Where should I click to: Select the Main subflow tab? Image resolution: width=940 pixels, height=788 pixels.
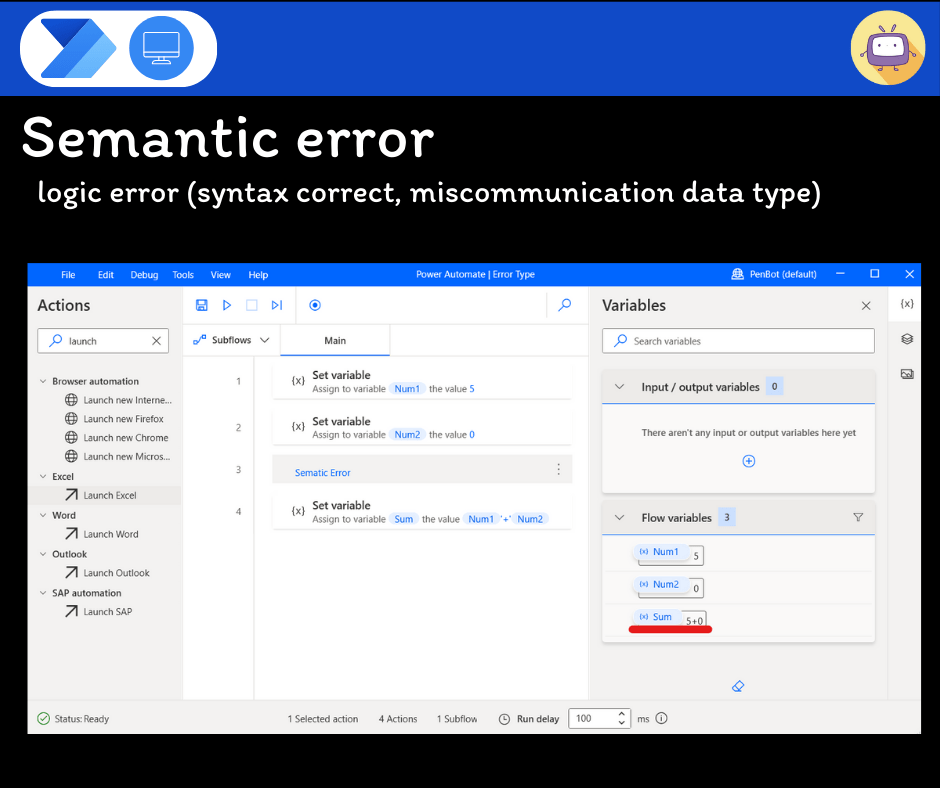[335, 341]
